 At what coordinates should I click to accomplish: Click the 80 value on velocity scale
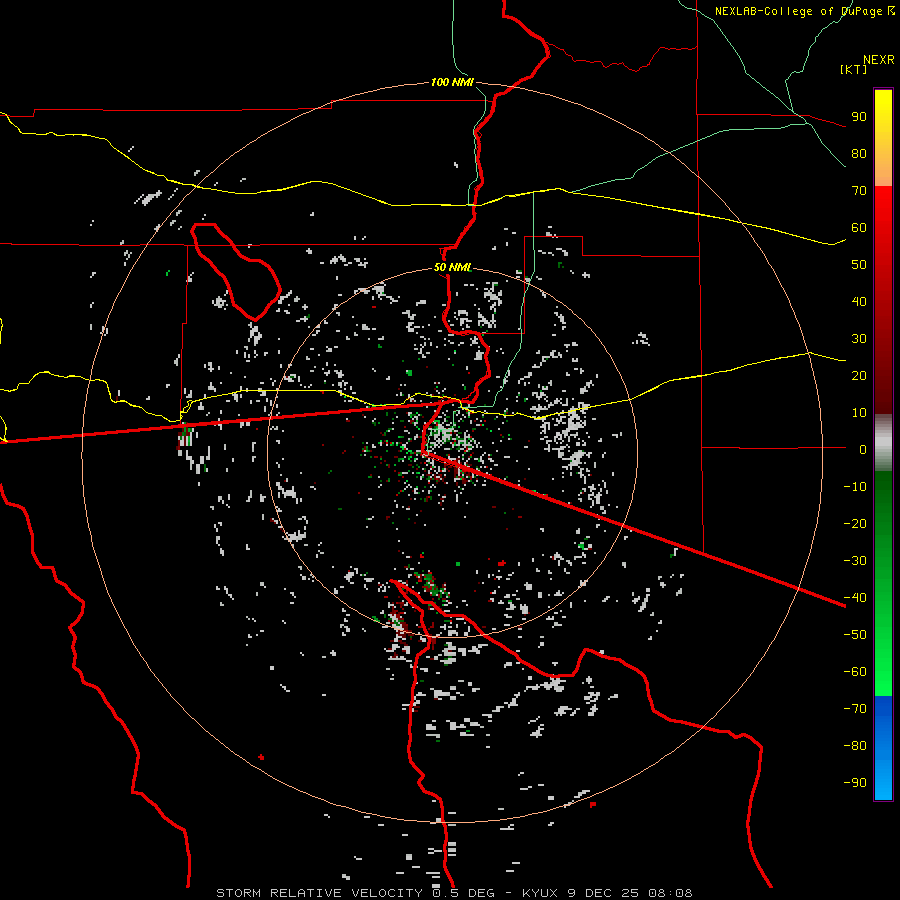click(x=859, y=153)
